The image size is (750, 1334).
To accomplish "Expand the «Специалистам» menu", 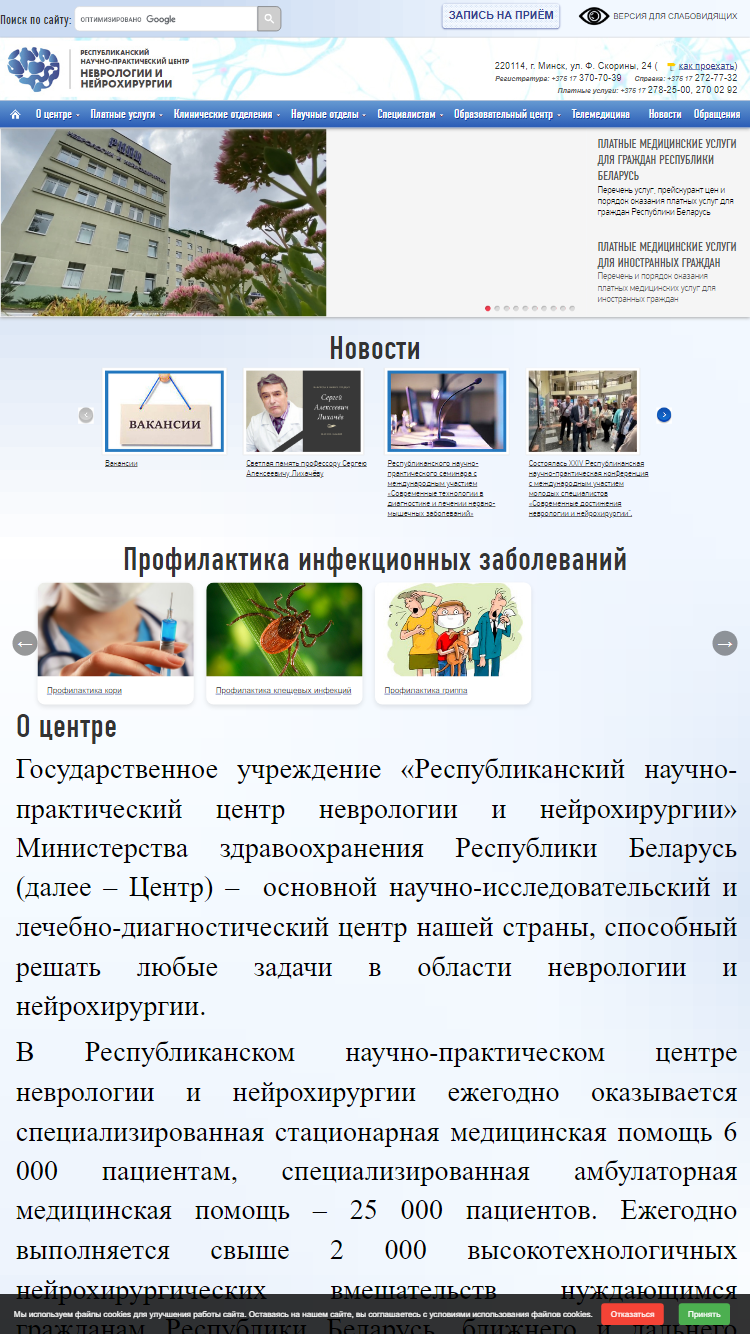I will pyautogui.click(x=408, y=114).
